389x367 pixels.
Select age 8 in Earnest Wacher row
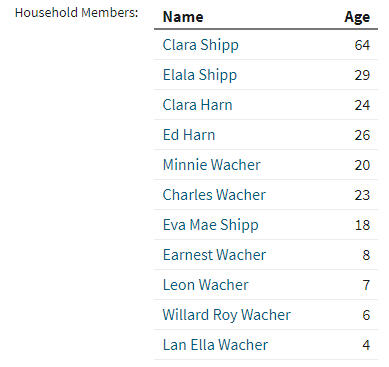[x=366, y=255]
